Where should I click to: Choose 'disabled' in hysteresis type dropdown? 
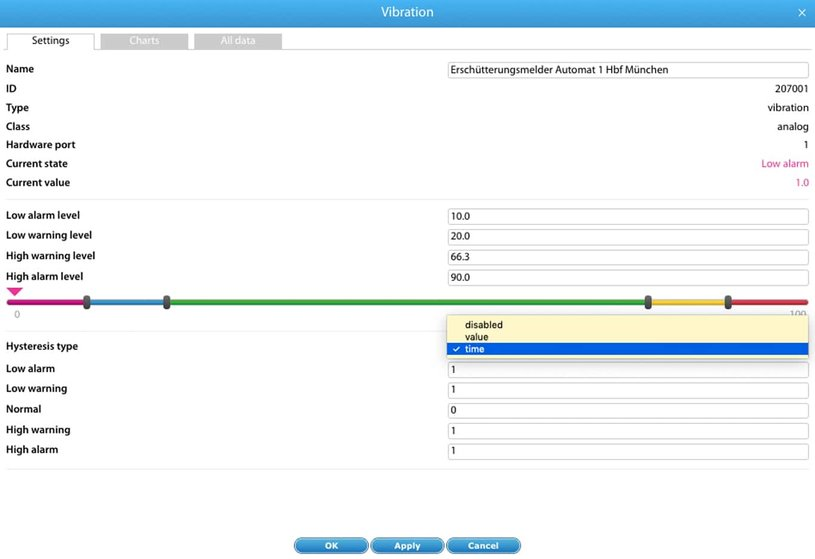tap(484, 325)
